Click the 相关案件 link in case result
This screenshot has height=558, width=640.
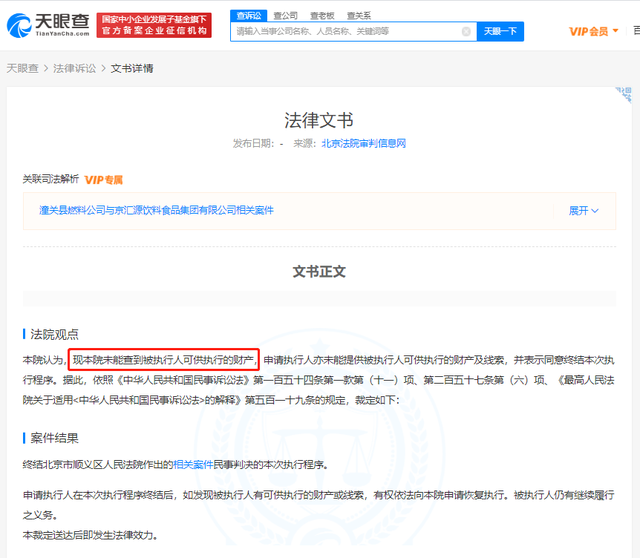coord(193,465)
